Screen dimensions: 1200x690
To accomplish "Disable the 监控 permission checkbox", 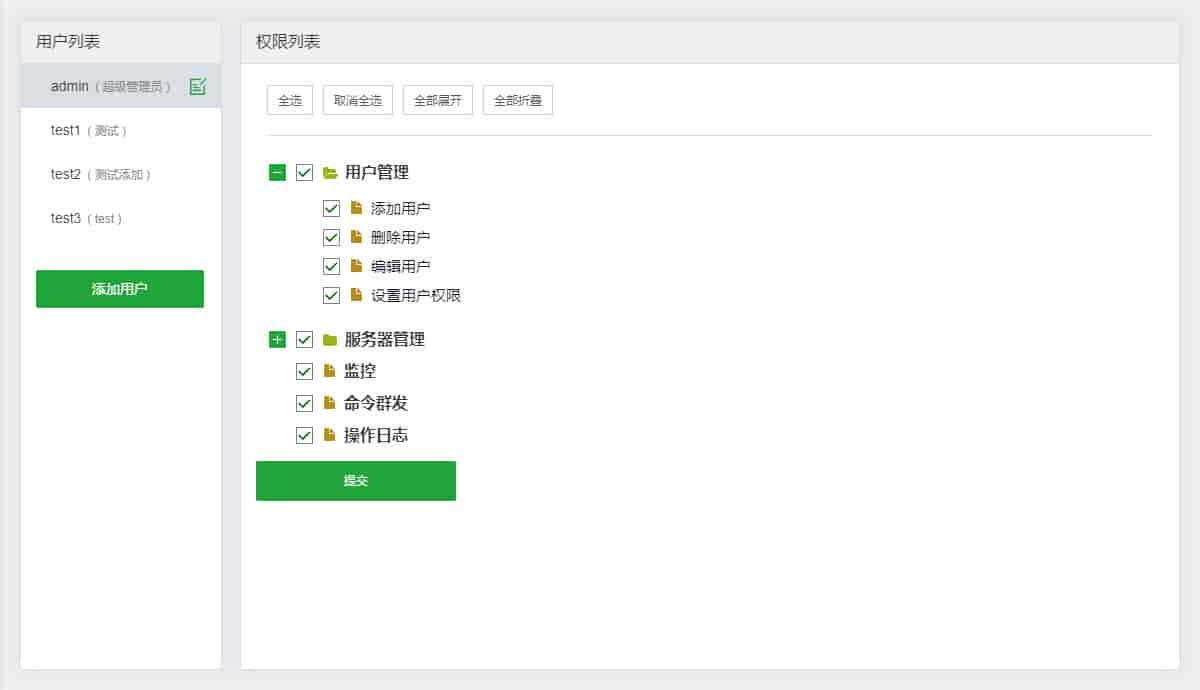I will [x=304, y=370].
